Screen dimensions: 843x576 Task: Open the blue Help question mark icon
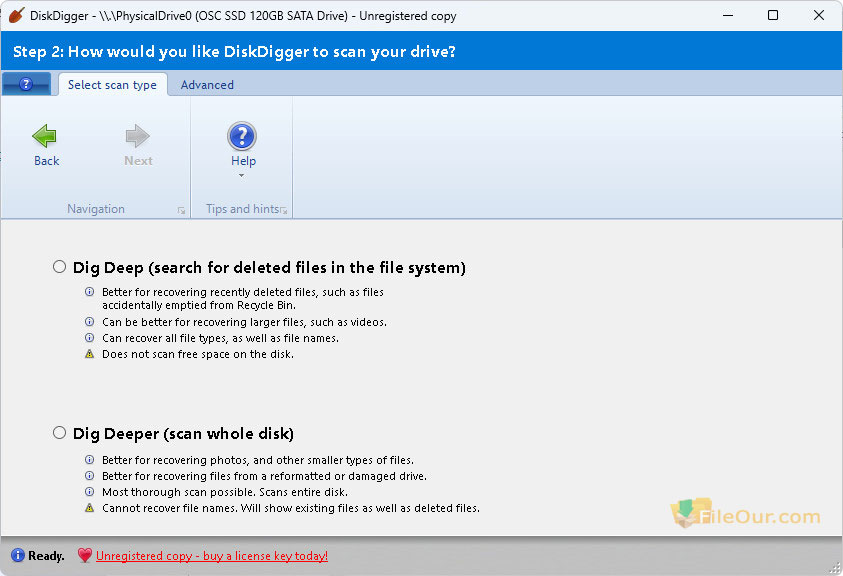pos(242,136)
